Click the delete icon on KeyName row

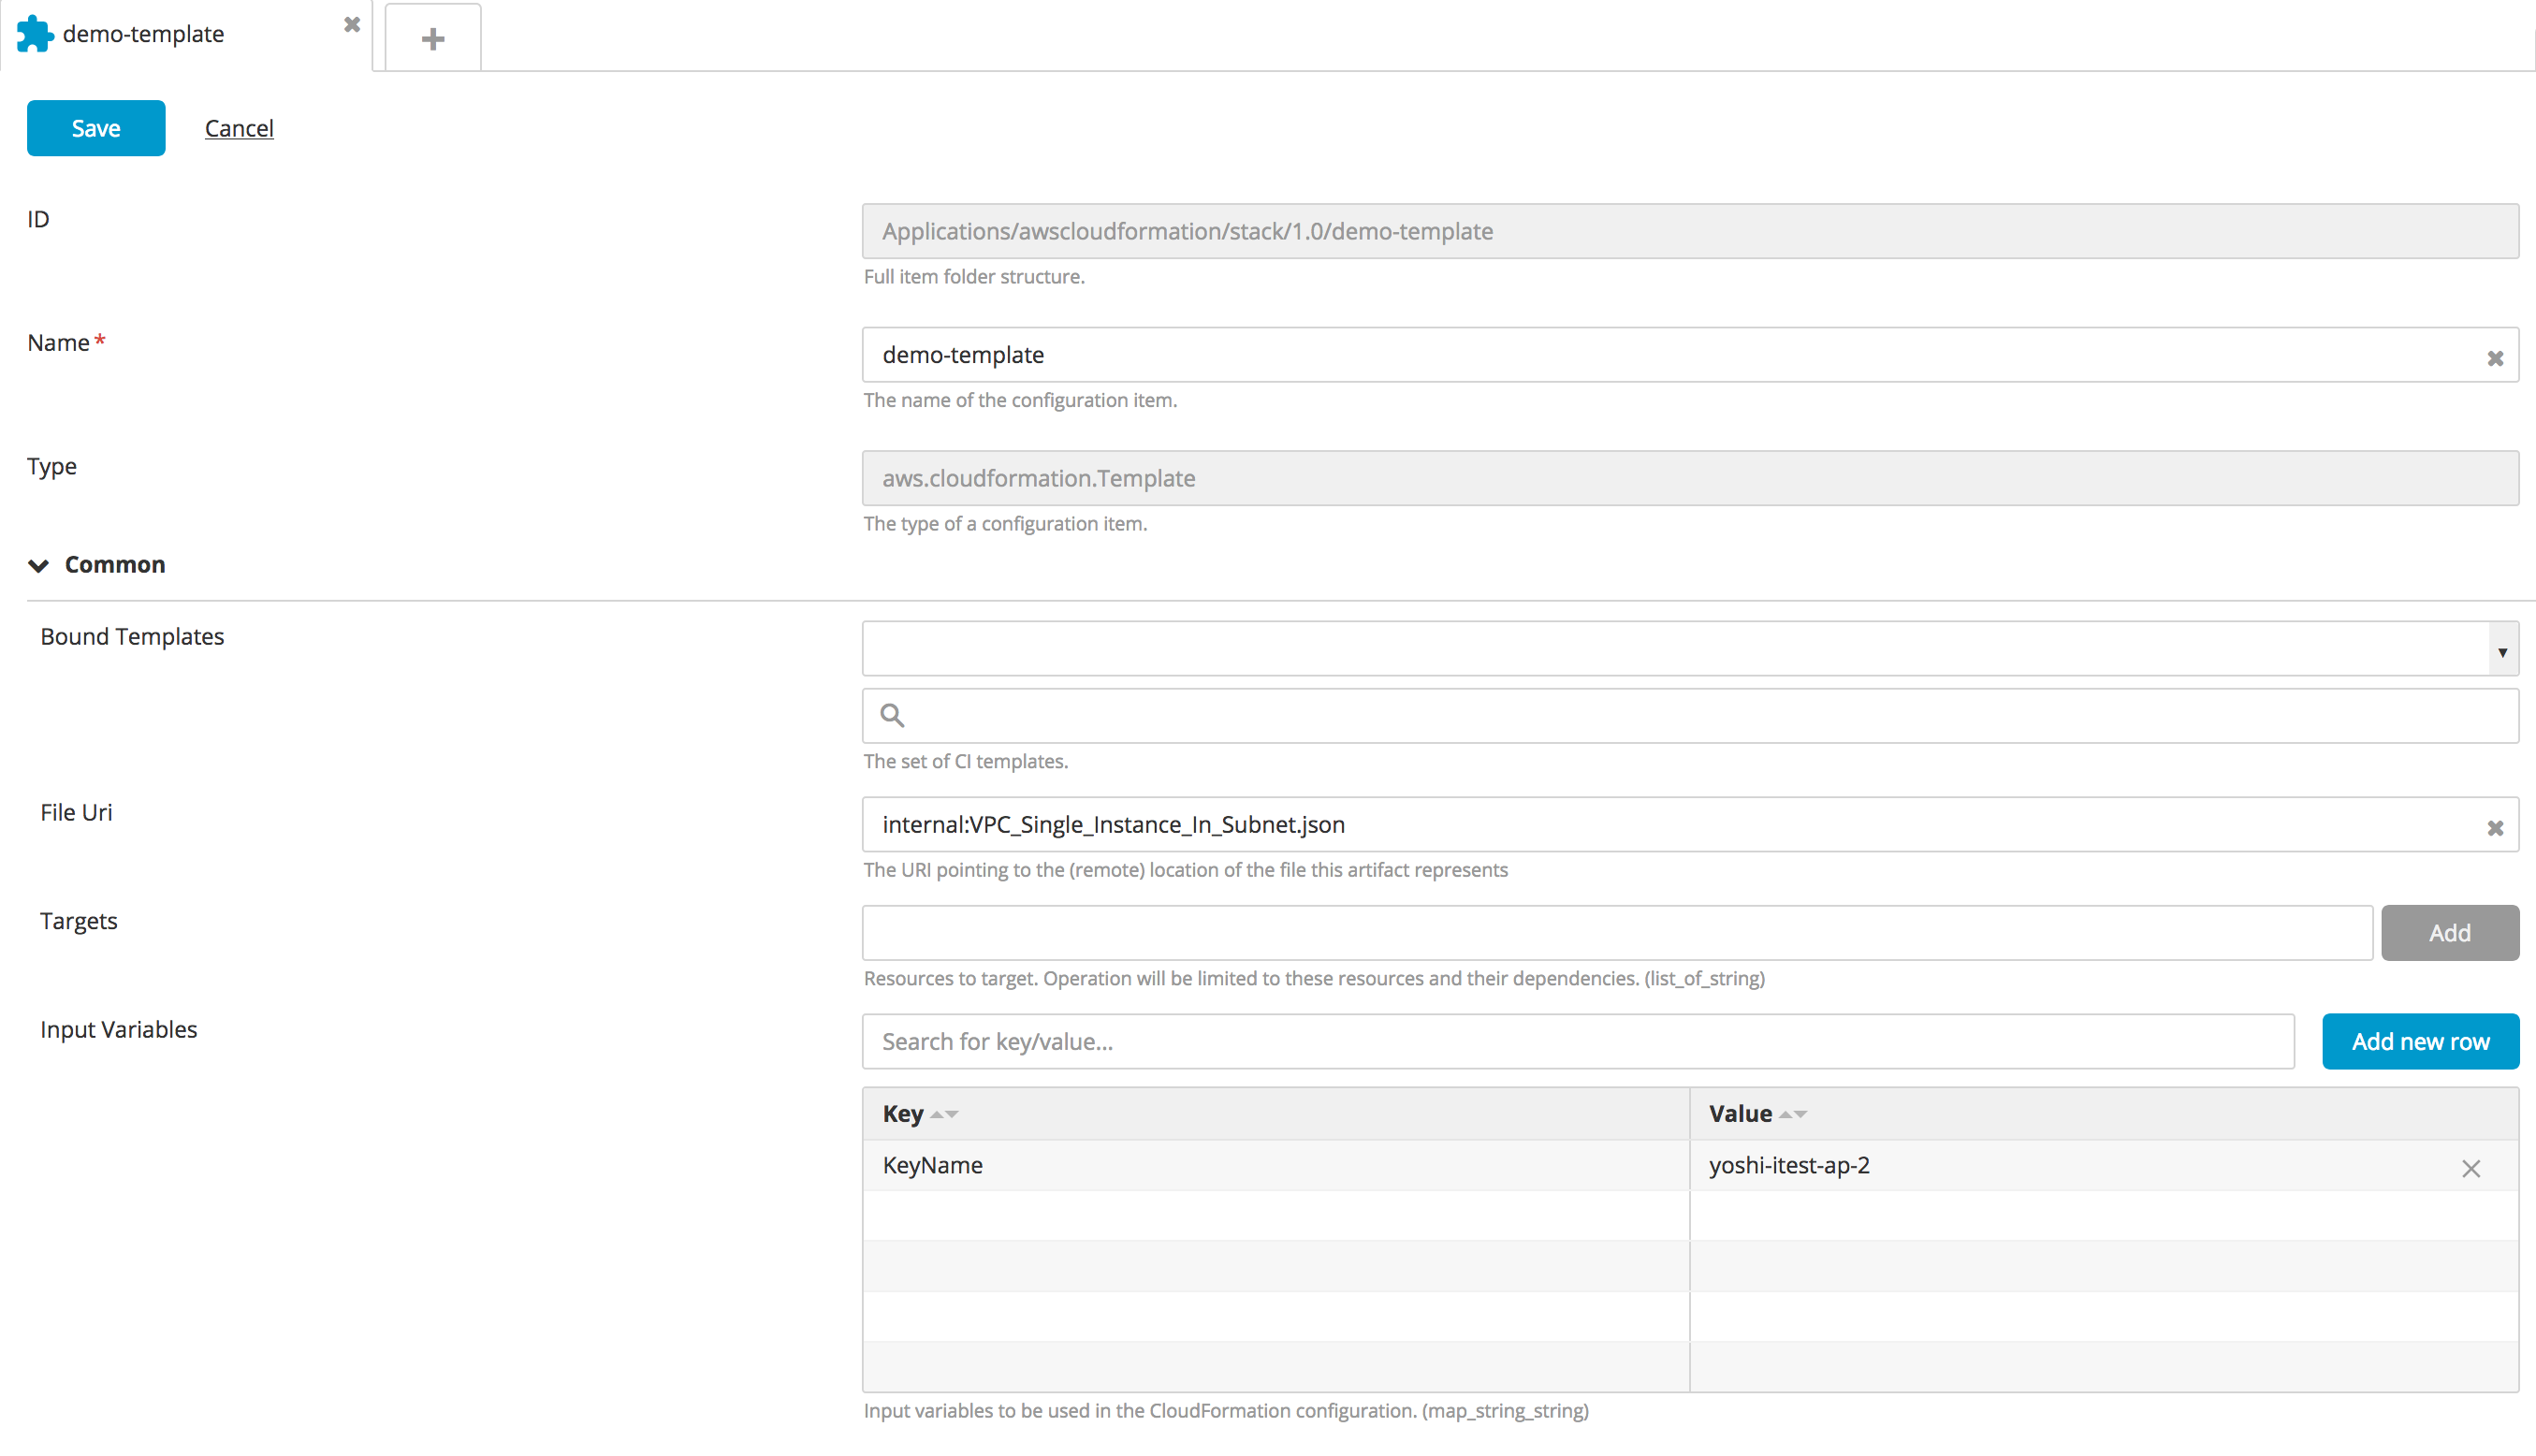(x=2471, y=1167)
